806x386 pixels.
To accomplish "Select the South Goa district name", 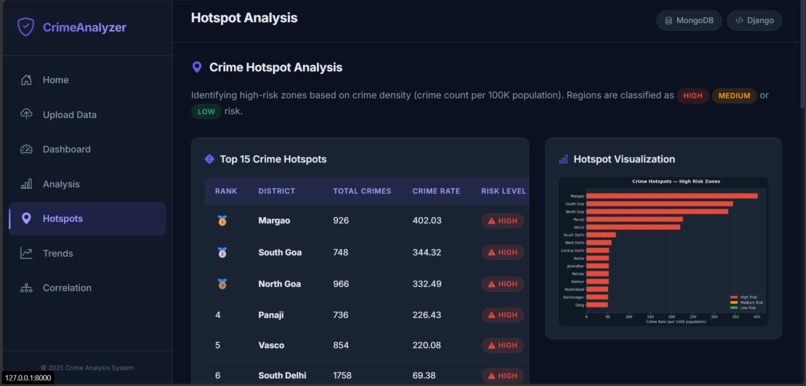I will [280, 252].
